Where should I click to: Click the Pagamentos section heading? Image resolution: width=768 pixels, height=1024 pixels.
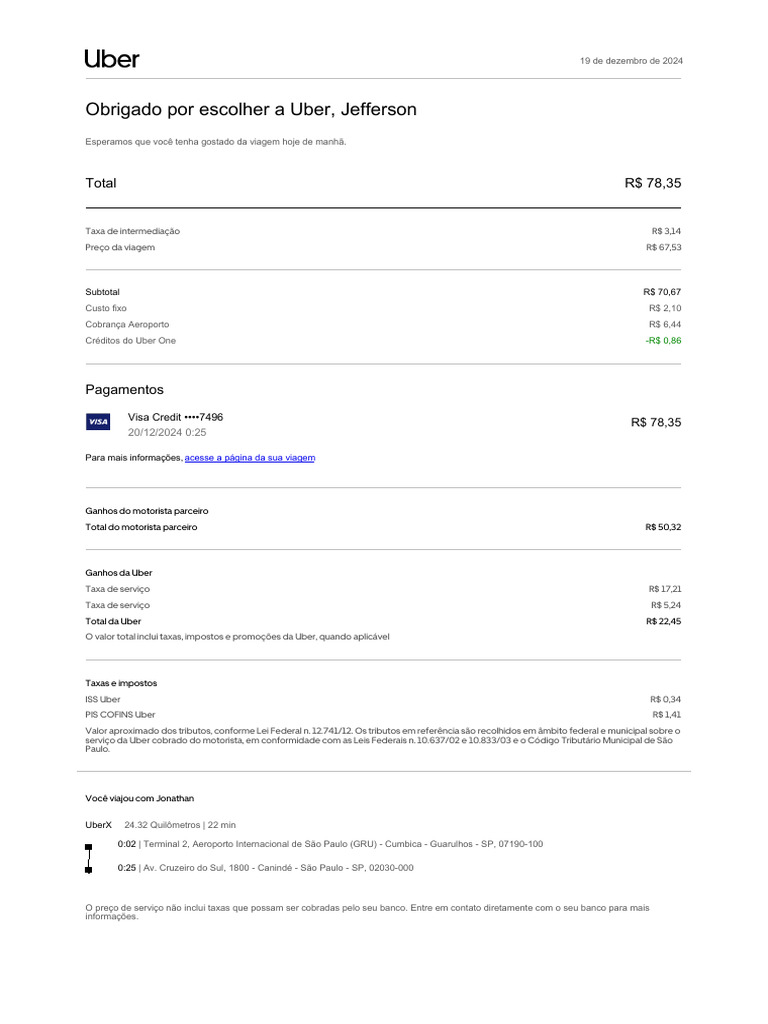click(124, 389)
